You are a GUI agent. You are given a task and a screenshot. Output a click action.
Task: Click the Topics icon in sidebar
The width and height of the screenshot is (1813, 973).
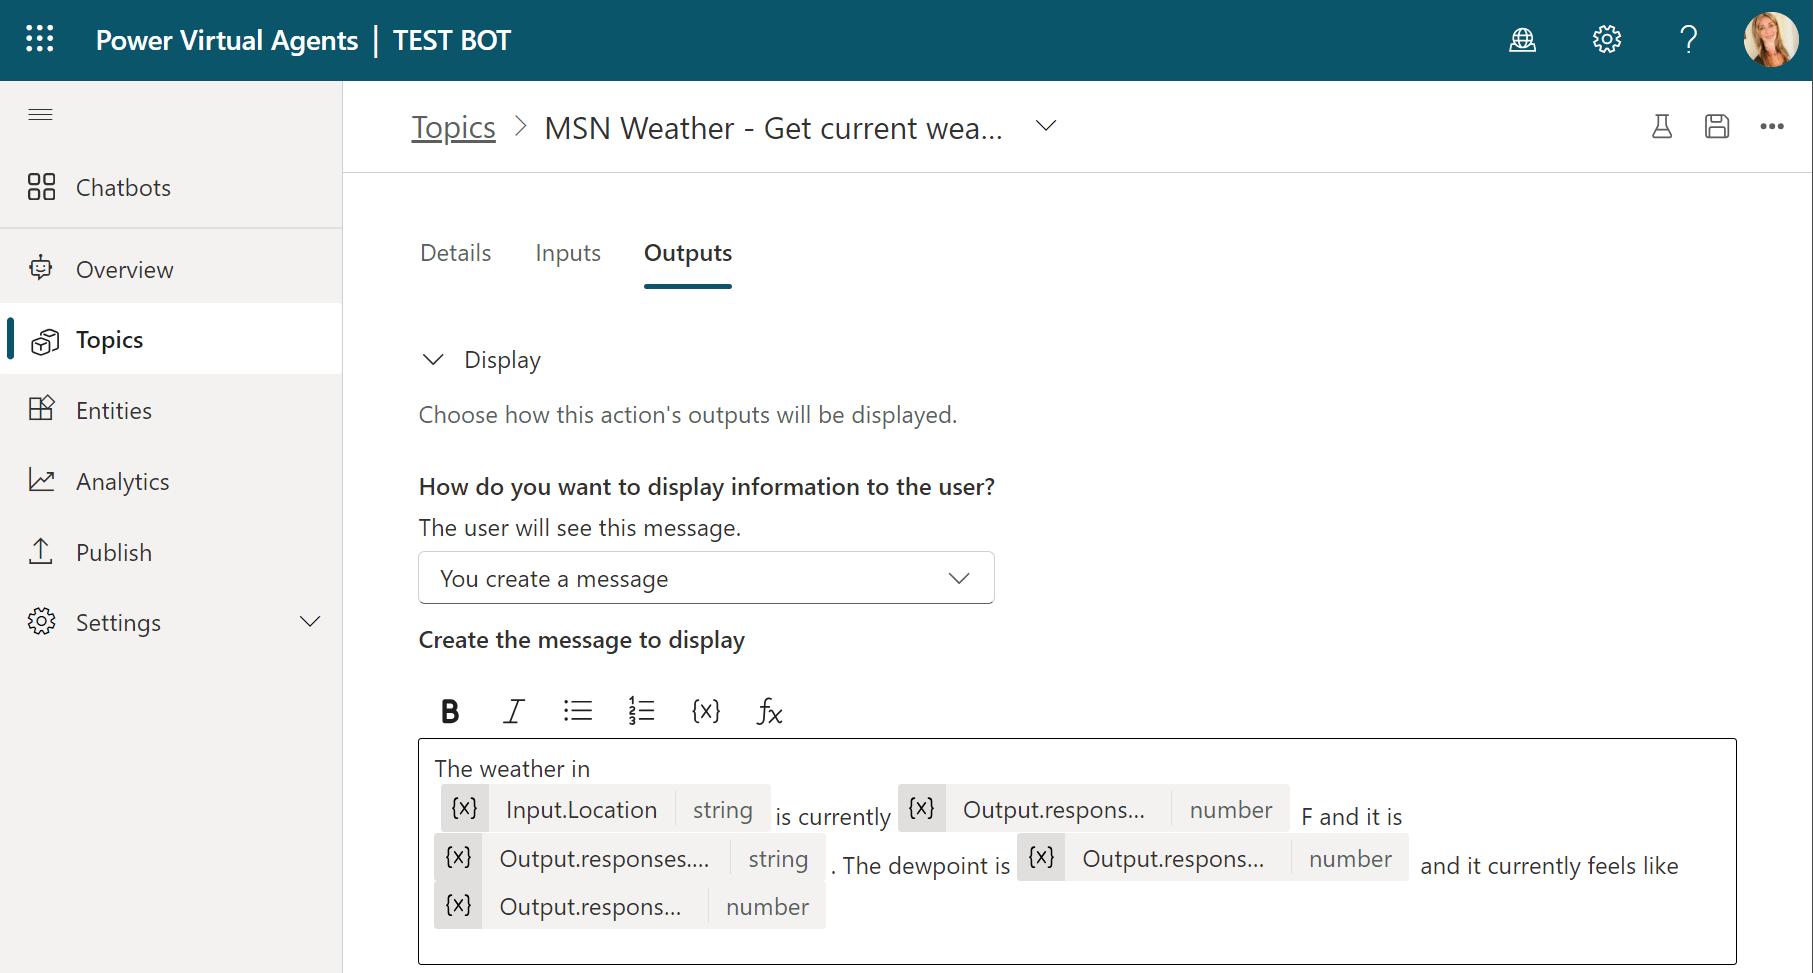pyautogui.click(x=44, y=341)
